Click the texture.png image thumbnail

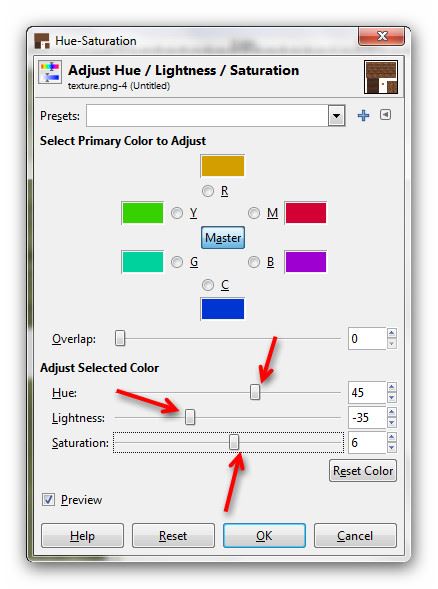(381, 77)
